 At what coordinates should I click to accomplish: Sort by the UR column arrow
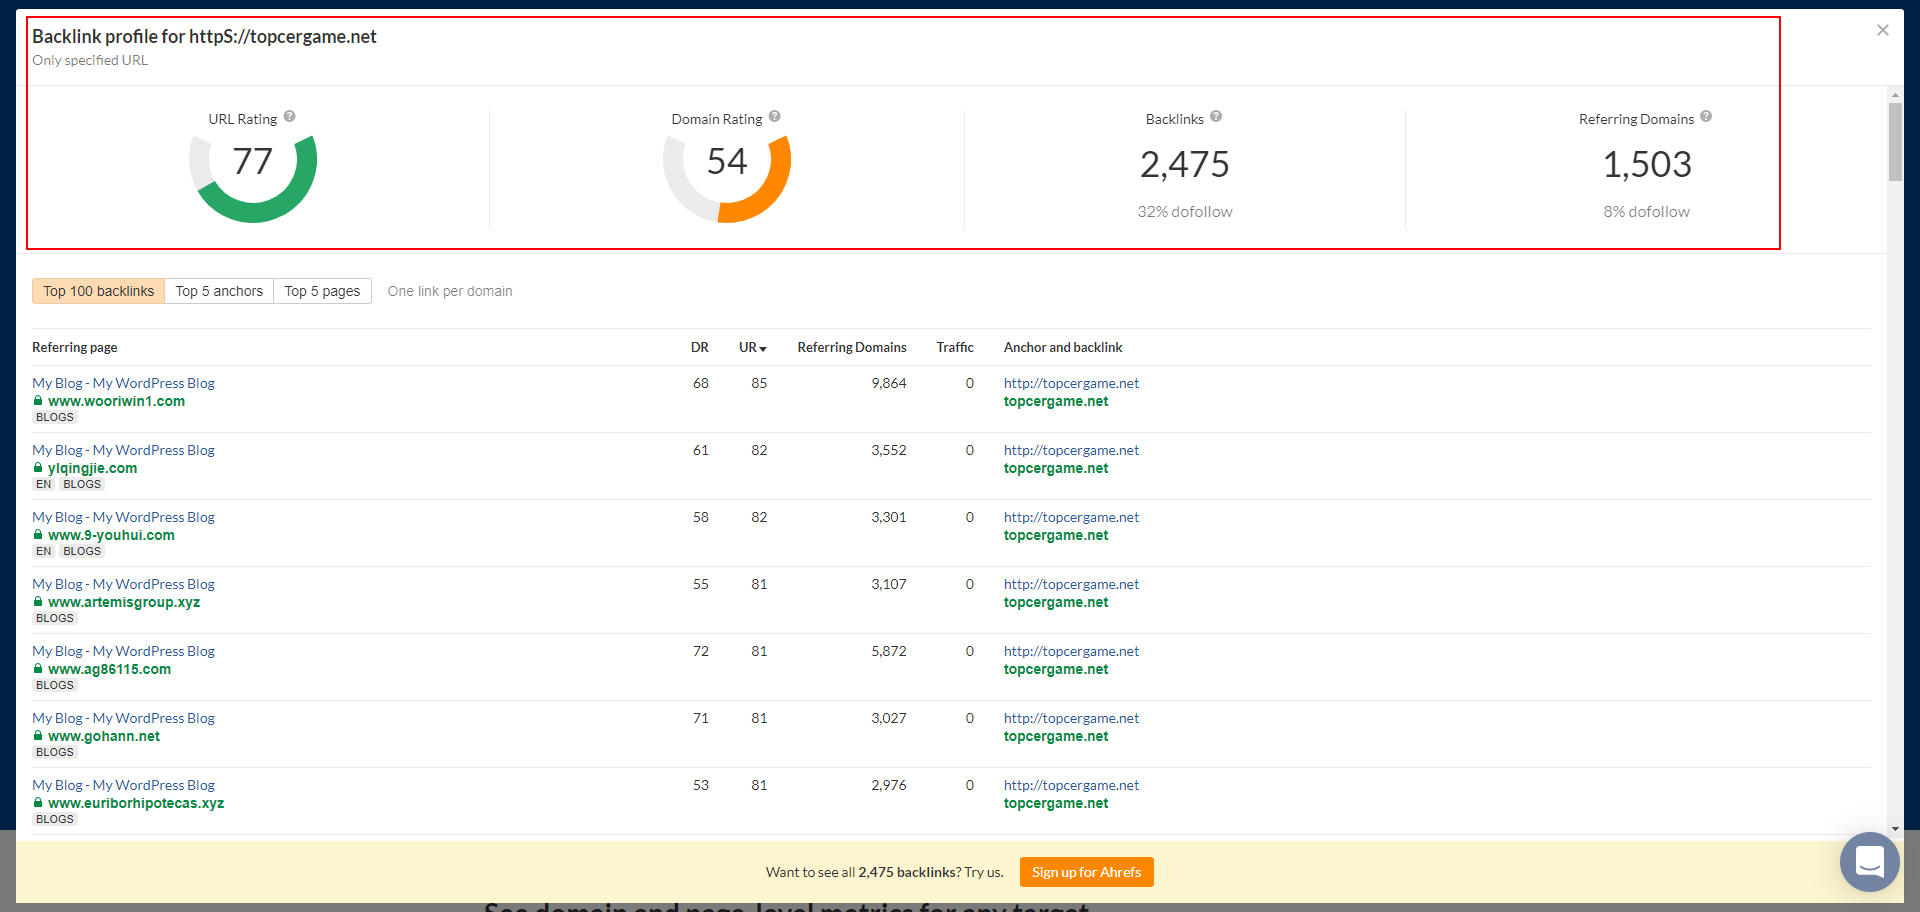tap(763, 349)
